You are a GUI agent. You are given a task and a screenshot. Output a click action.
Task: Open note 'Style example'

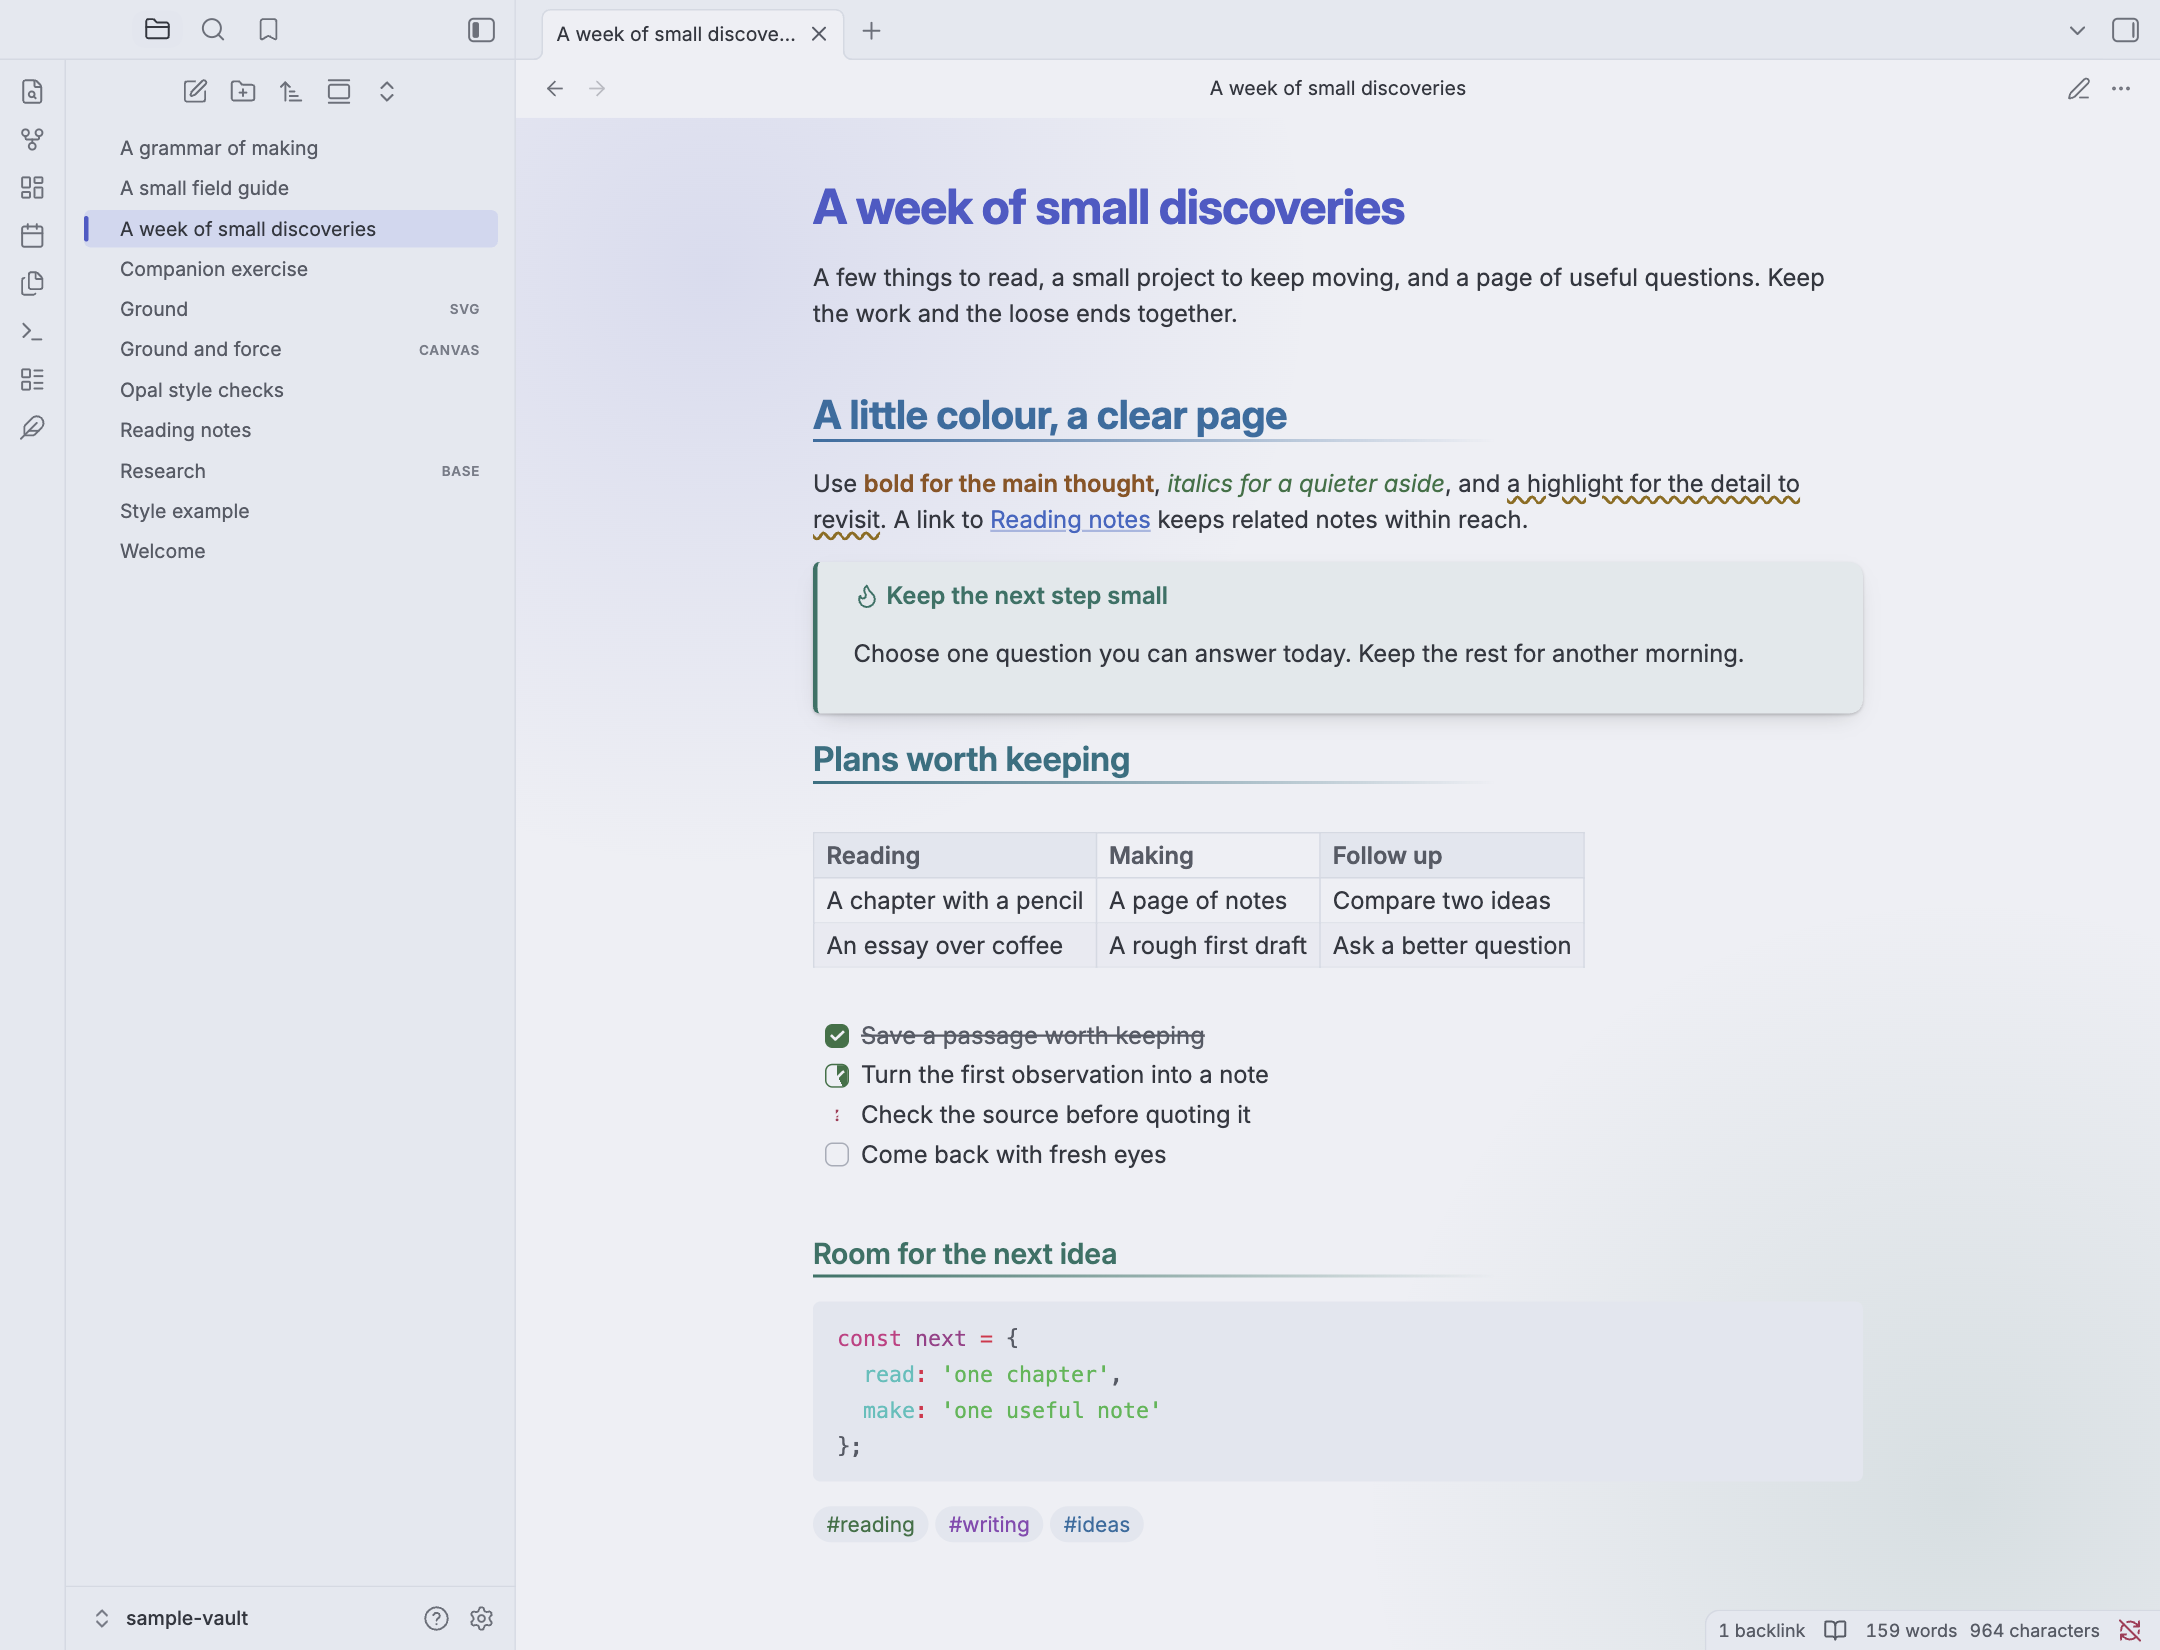(290, 511)
